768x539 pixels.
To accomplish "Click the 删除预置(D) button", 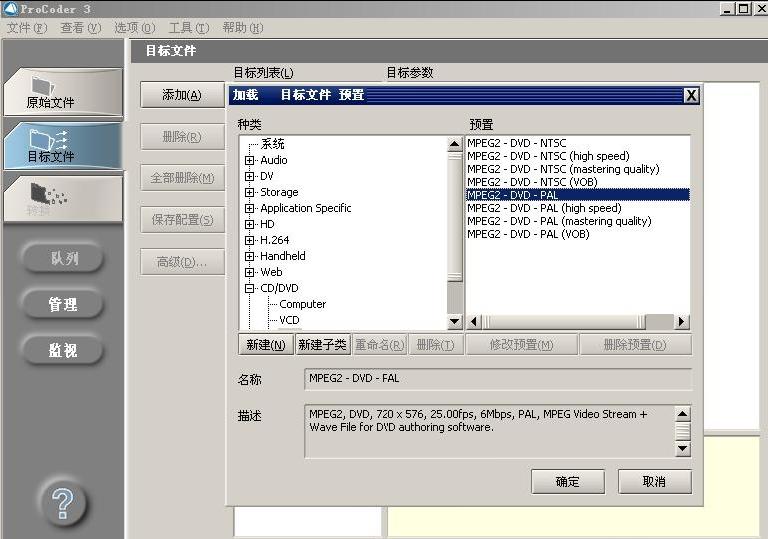I will tap(635, 344).
